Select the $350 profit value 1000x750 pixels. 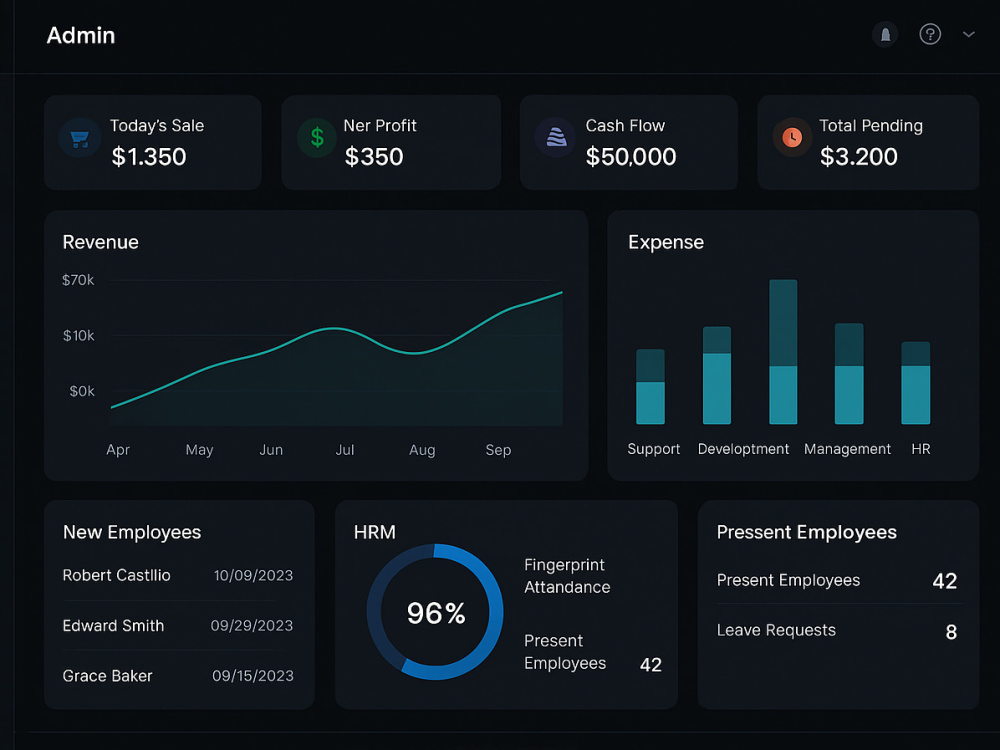[374, 157]
